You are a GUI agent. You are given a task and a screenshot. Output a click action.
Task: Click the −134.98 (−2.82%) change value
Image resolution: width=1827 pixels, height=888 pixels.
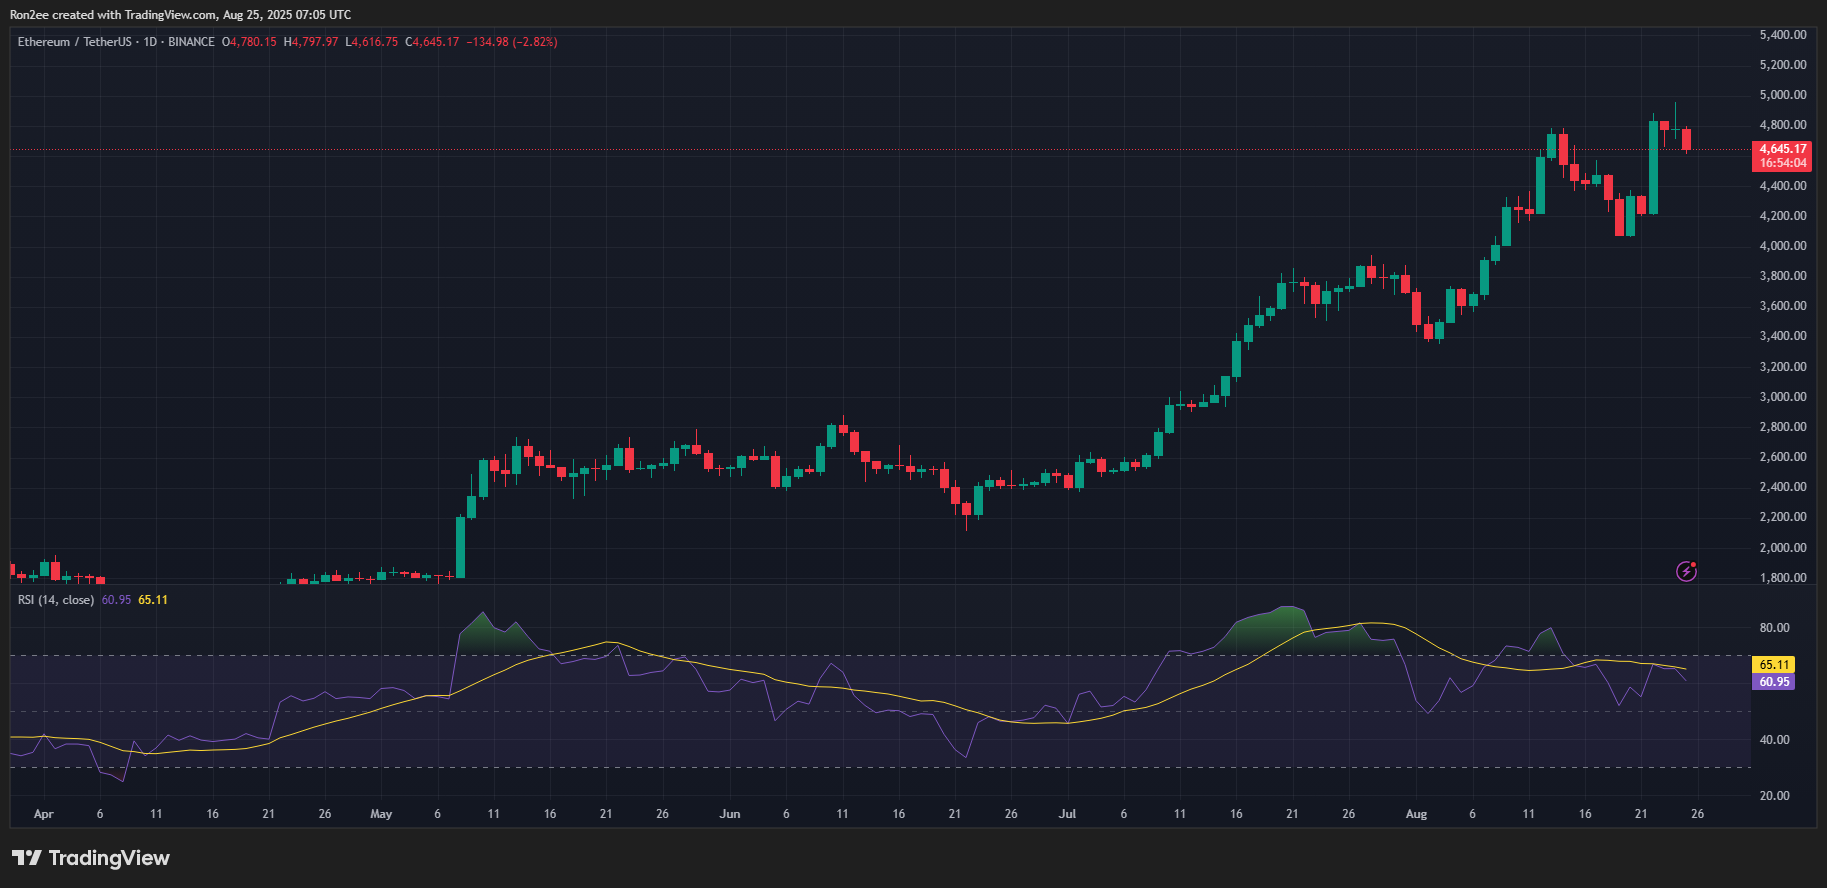(512, 42)
